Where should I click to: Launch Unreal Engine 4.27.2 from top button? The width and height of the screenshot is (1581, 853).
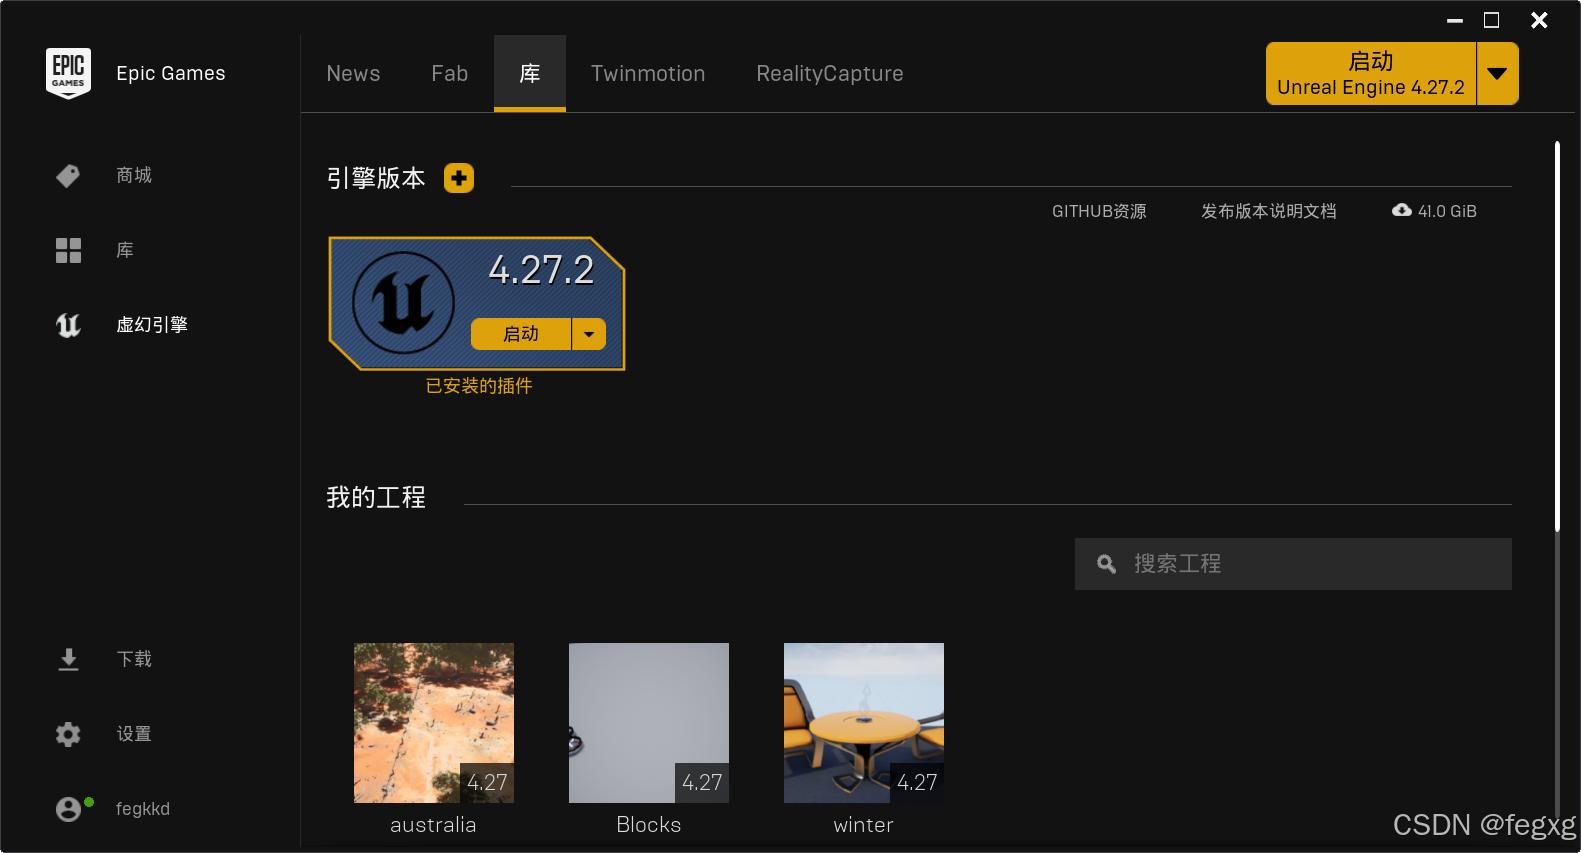[x=1371, y=74]
